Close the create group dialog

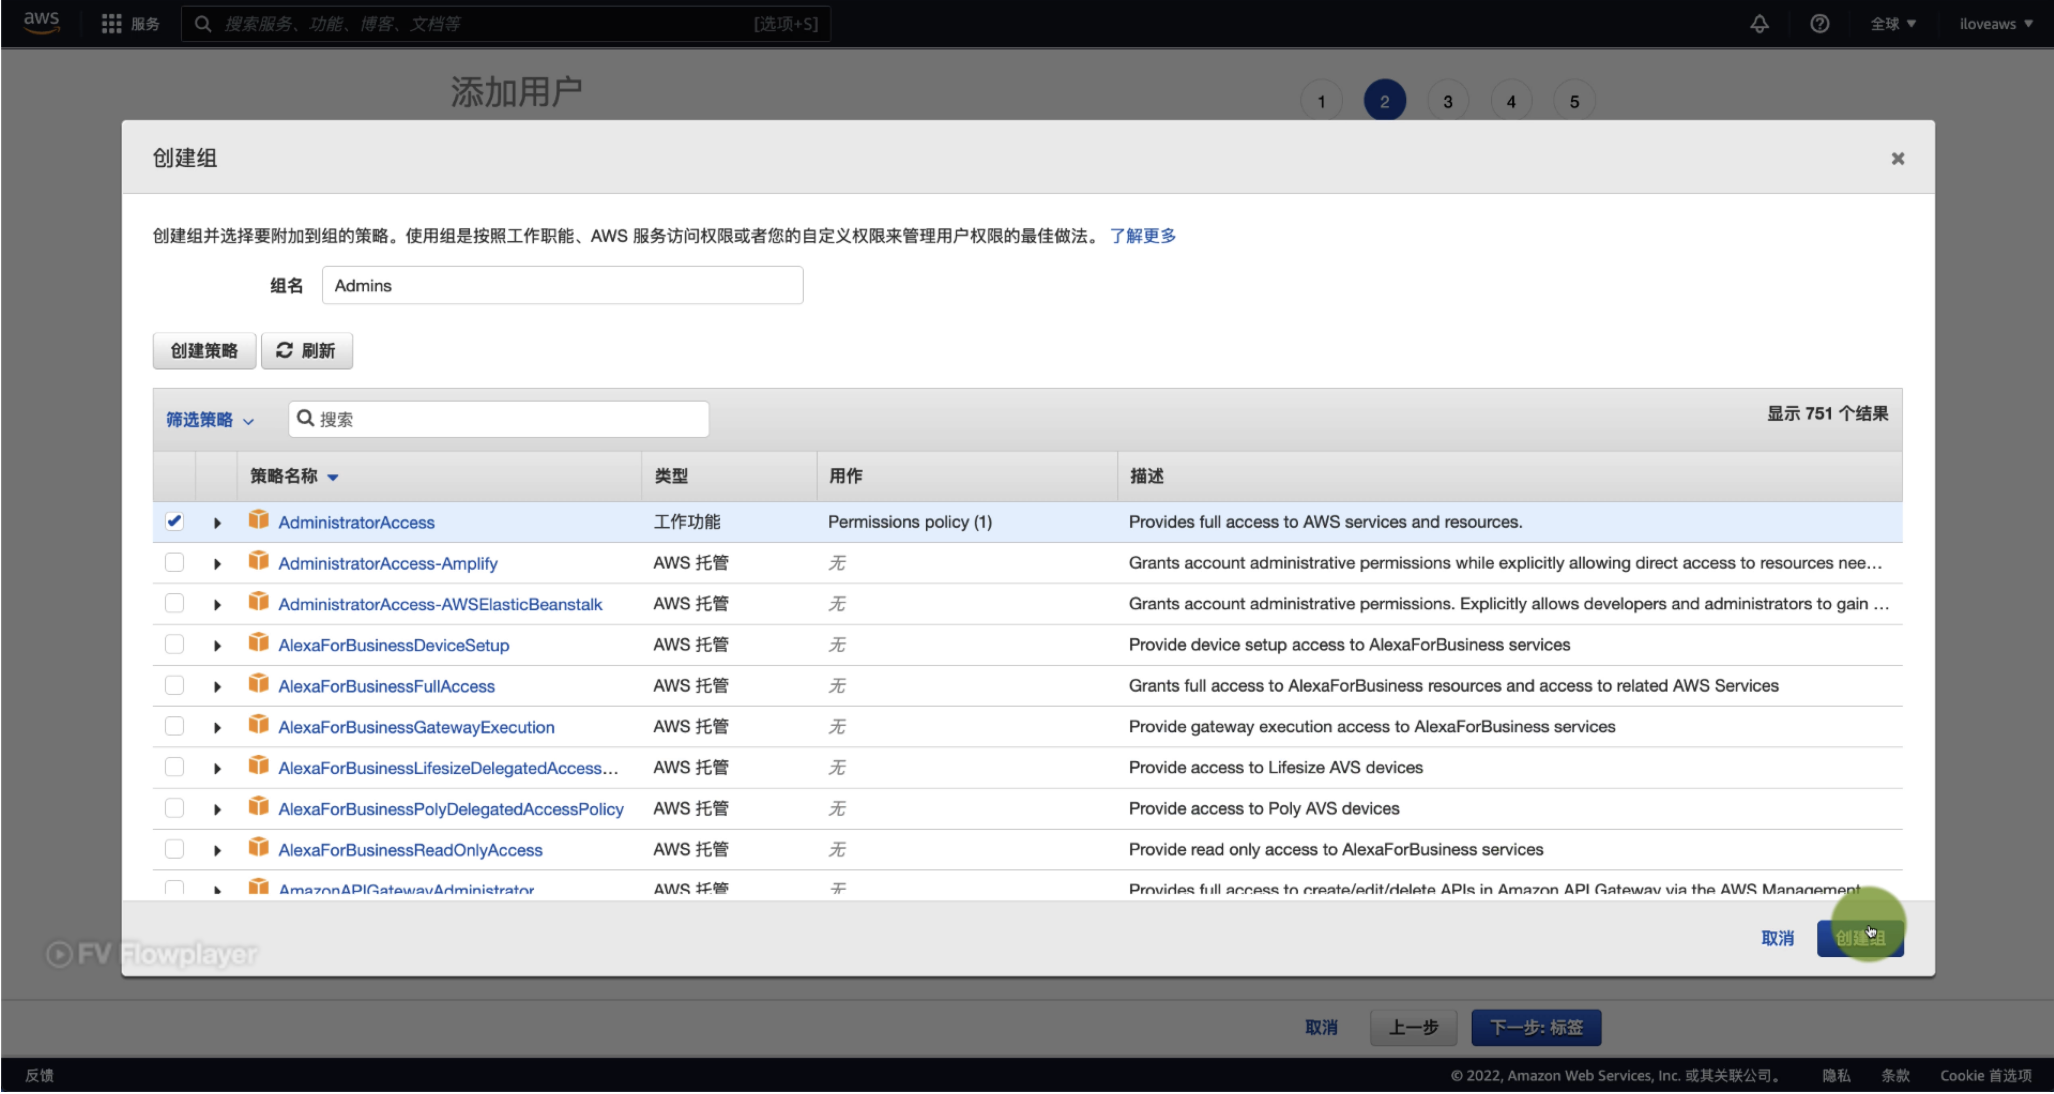pyautogui.click(x=1897, y=158)
